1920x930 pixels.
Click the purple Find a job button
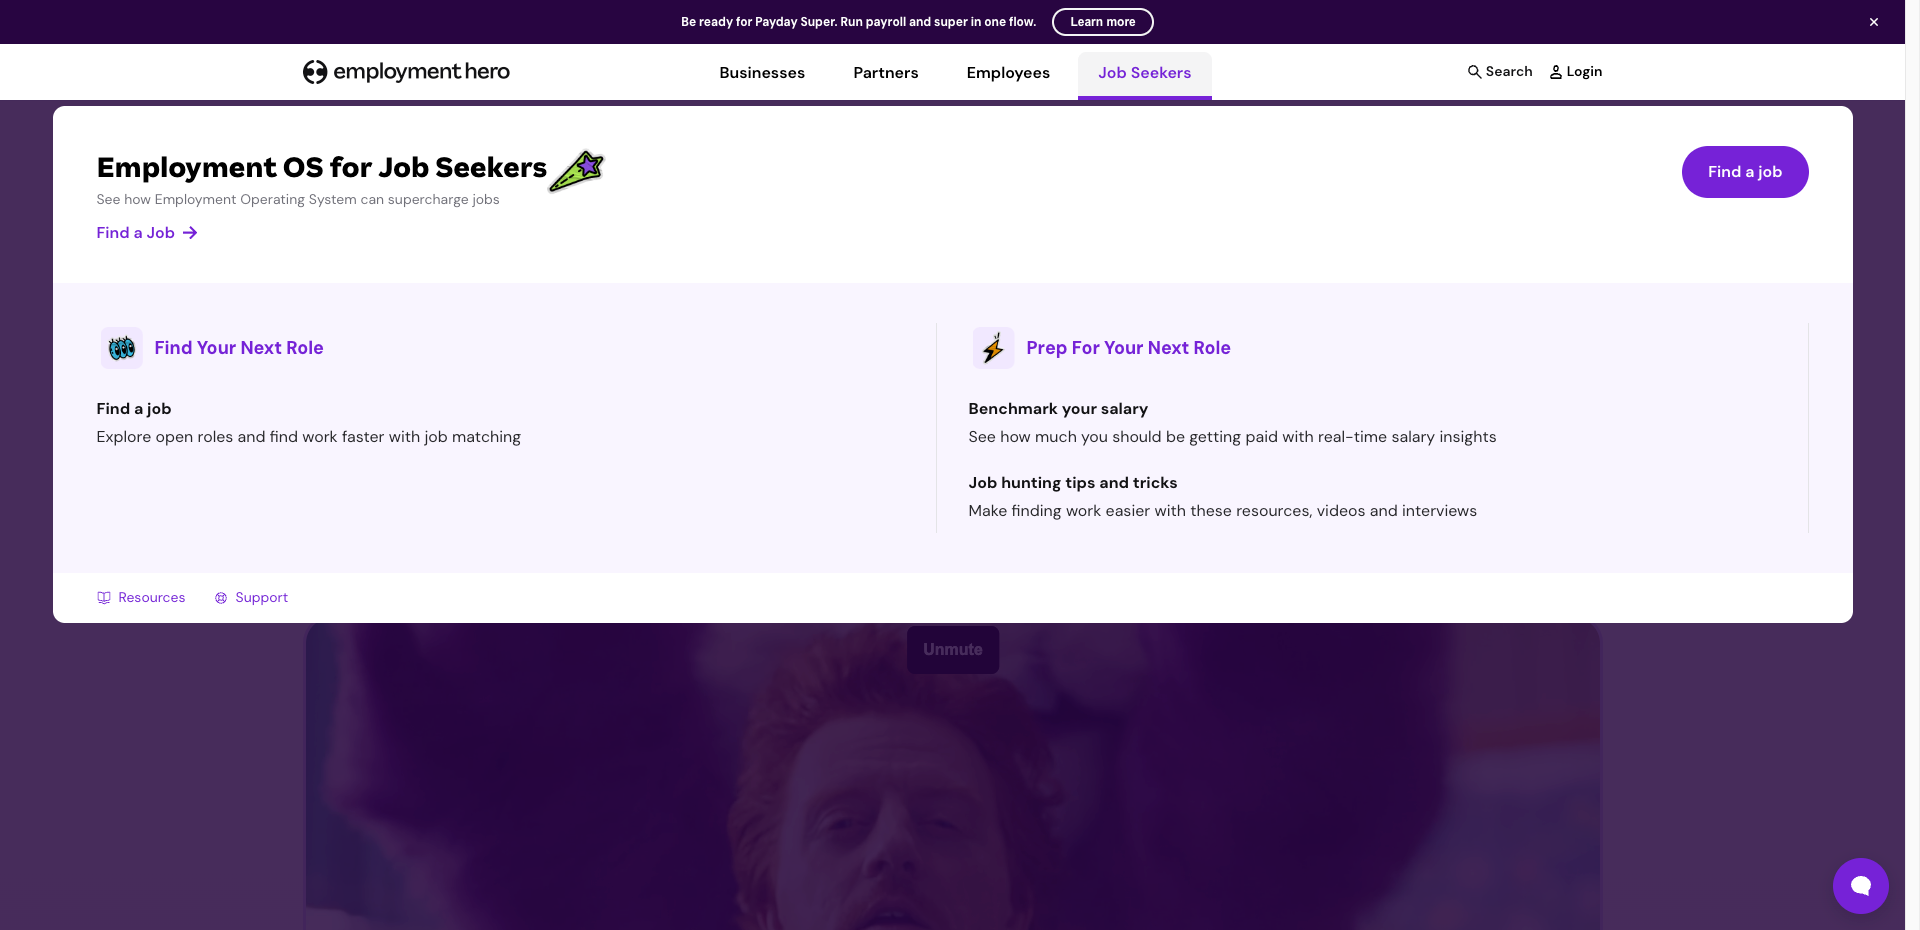tap(1745, 172)
